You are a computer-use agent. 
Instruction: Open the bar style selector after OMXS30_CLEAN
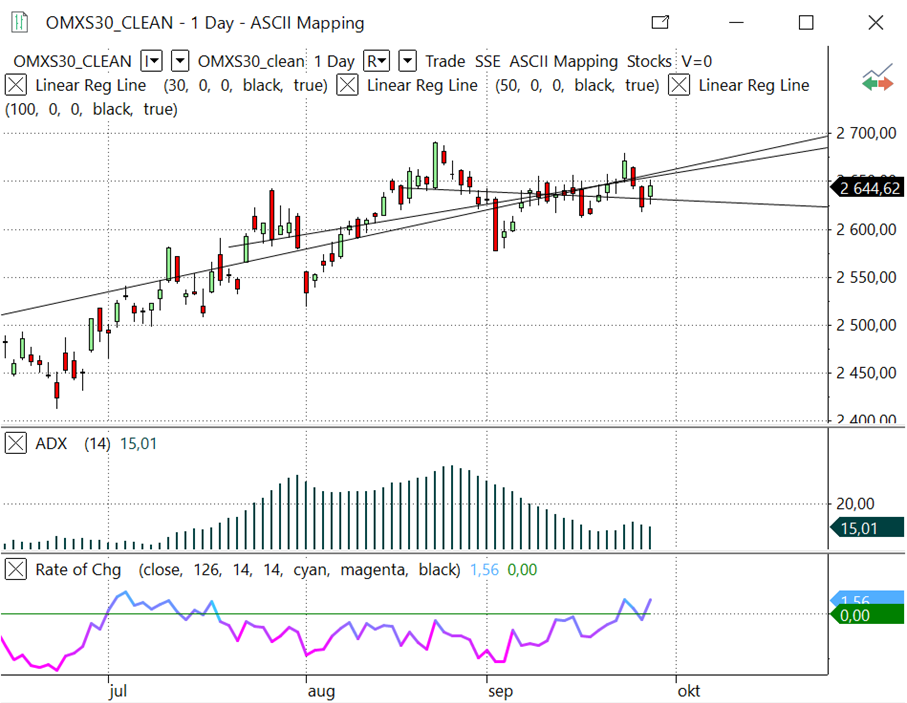[x=151, y=61]
